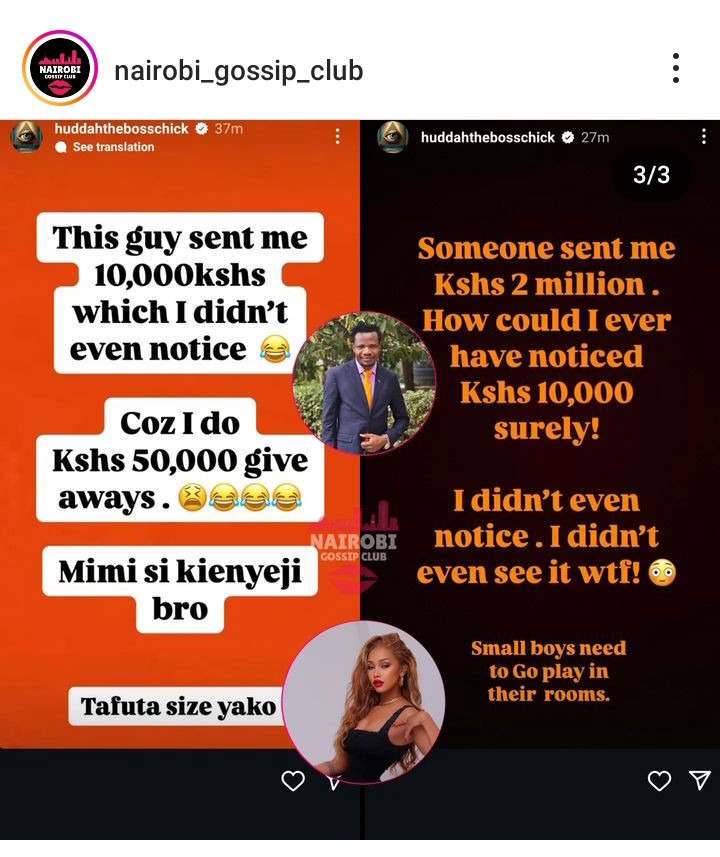Tap verified badge on right story
720x857 pixels.
coord(568,138)
